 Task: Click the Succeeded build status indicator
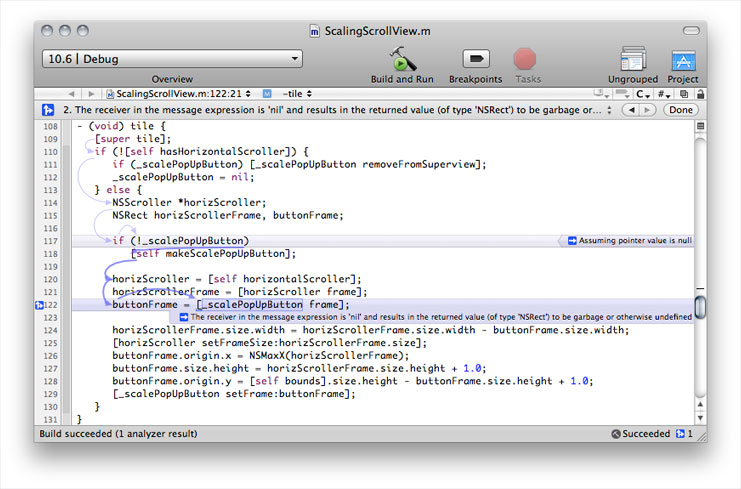640,434
